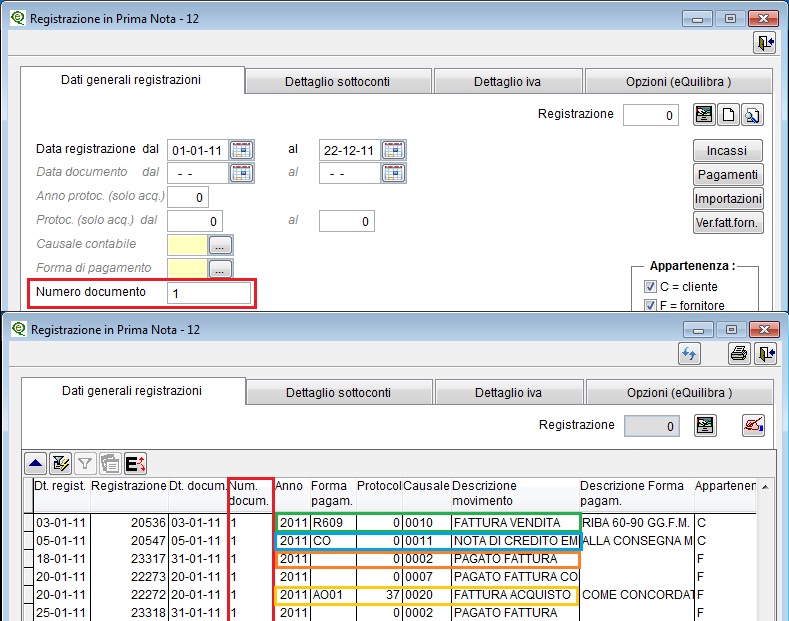Click the upper Registrazione number field

(651, 115)
